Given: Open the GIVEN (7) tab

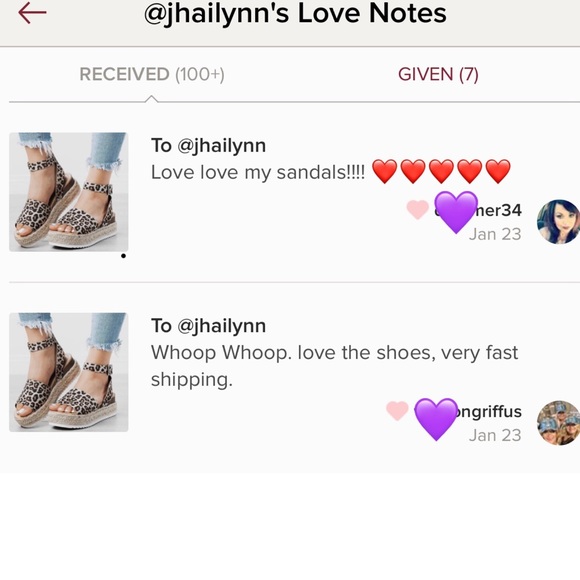Looking at the screenshot, I should [438, 74].
